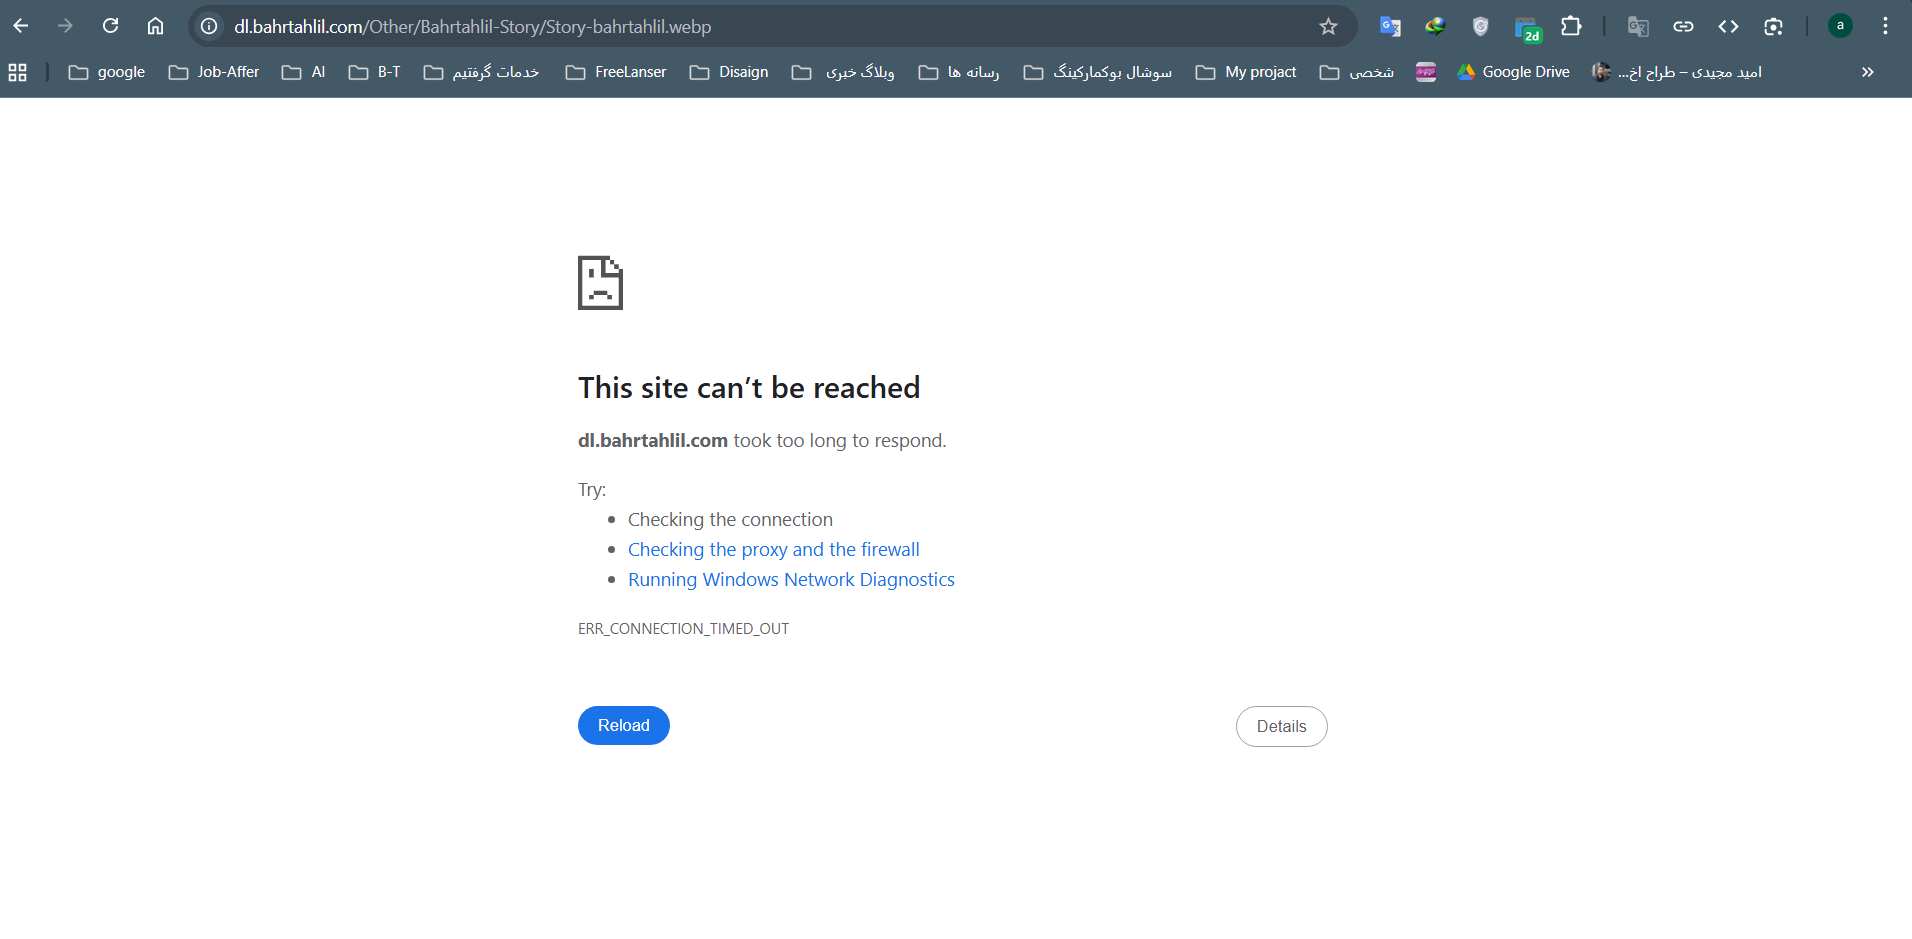The image size is (1912, 939).
Task: Open the Google Drive bookmark
Action: pos(1513,72)
